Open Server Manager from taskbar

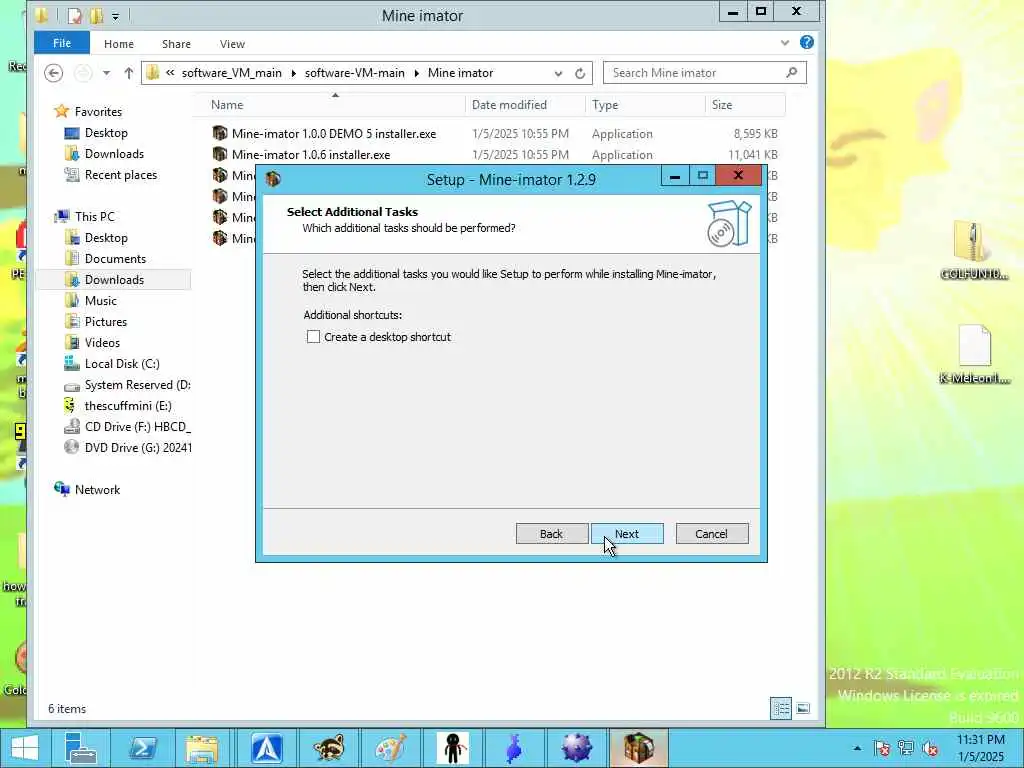click(81, 748)
